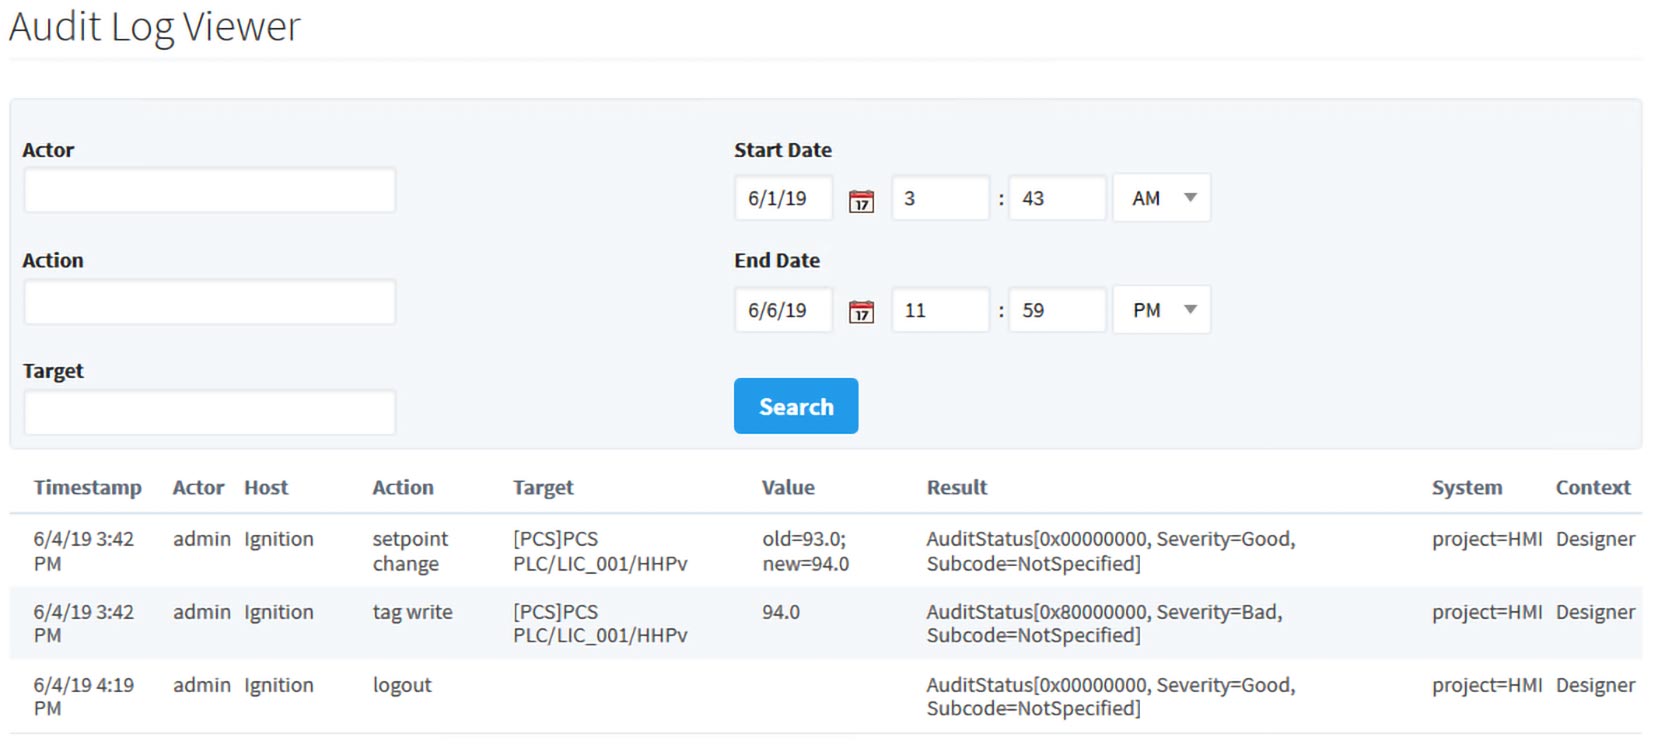Screen dimensions: 1658x748
Task: Click the Target column header in table
Action: [x=543, y=487]
